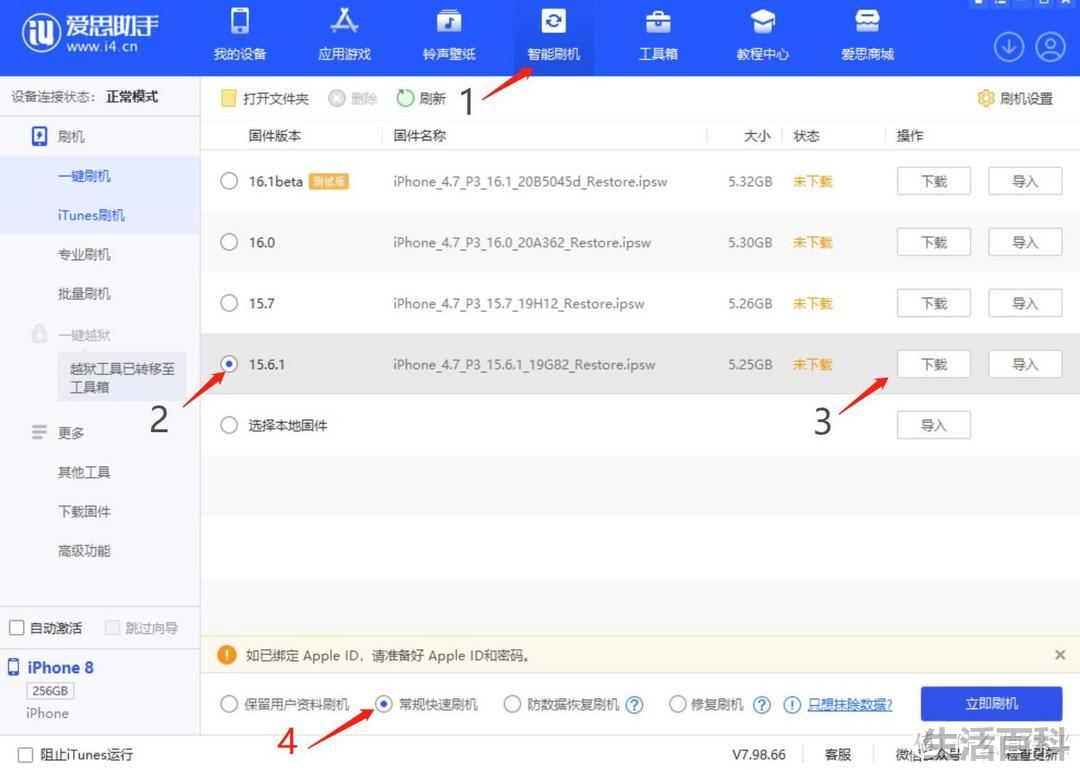Open 高级功能 in sidebar

click(x=84, y=551)
